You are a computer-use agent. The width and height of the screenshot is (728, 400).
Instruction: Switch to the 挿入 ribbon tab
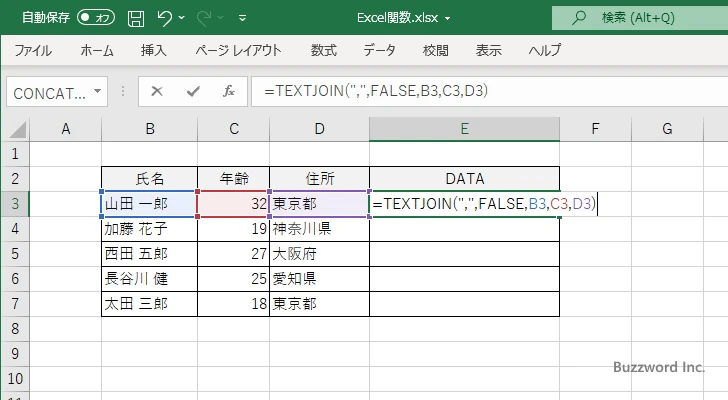pos(153,50)
